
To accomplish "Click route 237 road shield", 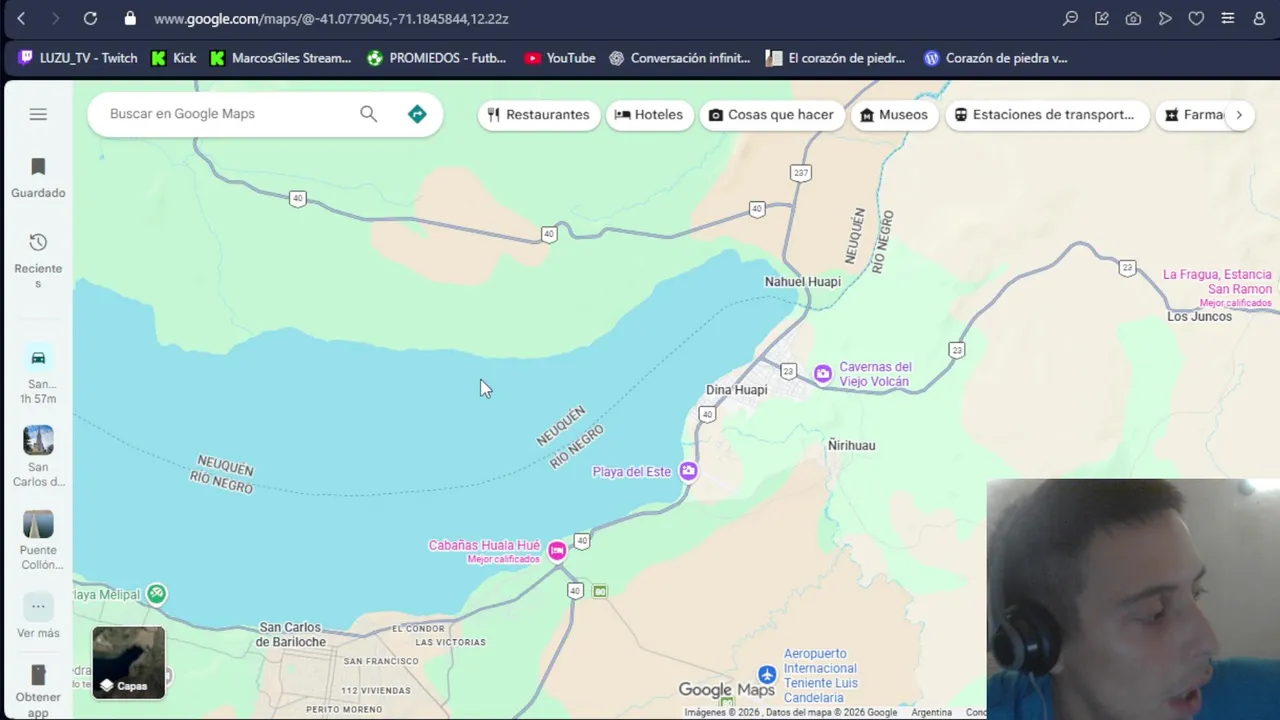I will [800, 173].
